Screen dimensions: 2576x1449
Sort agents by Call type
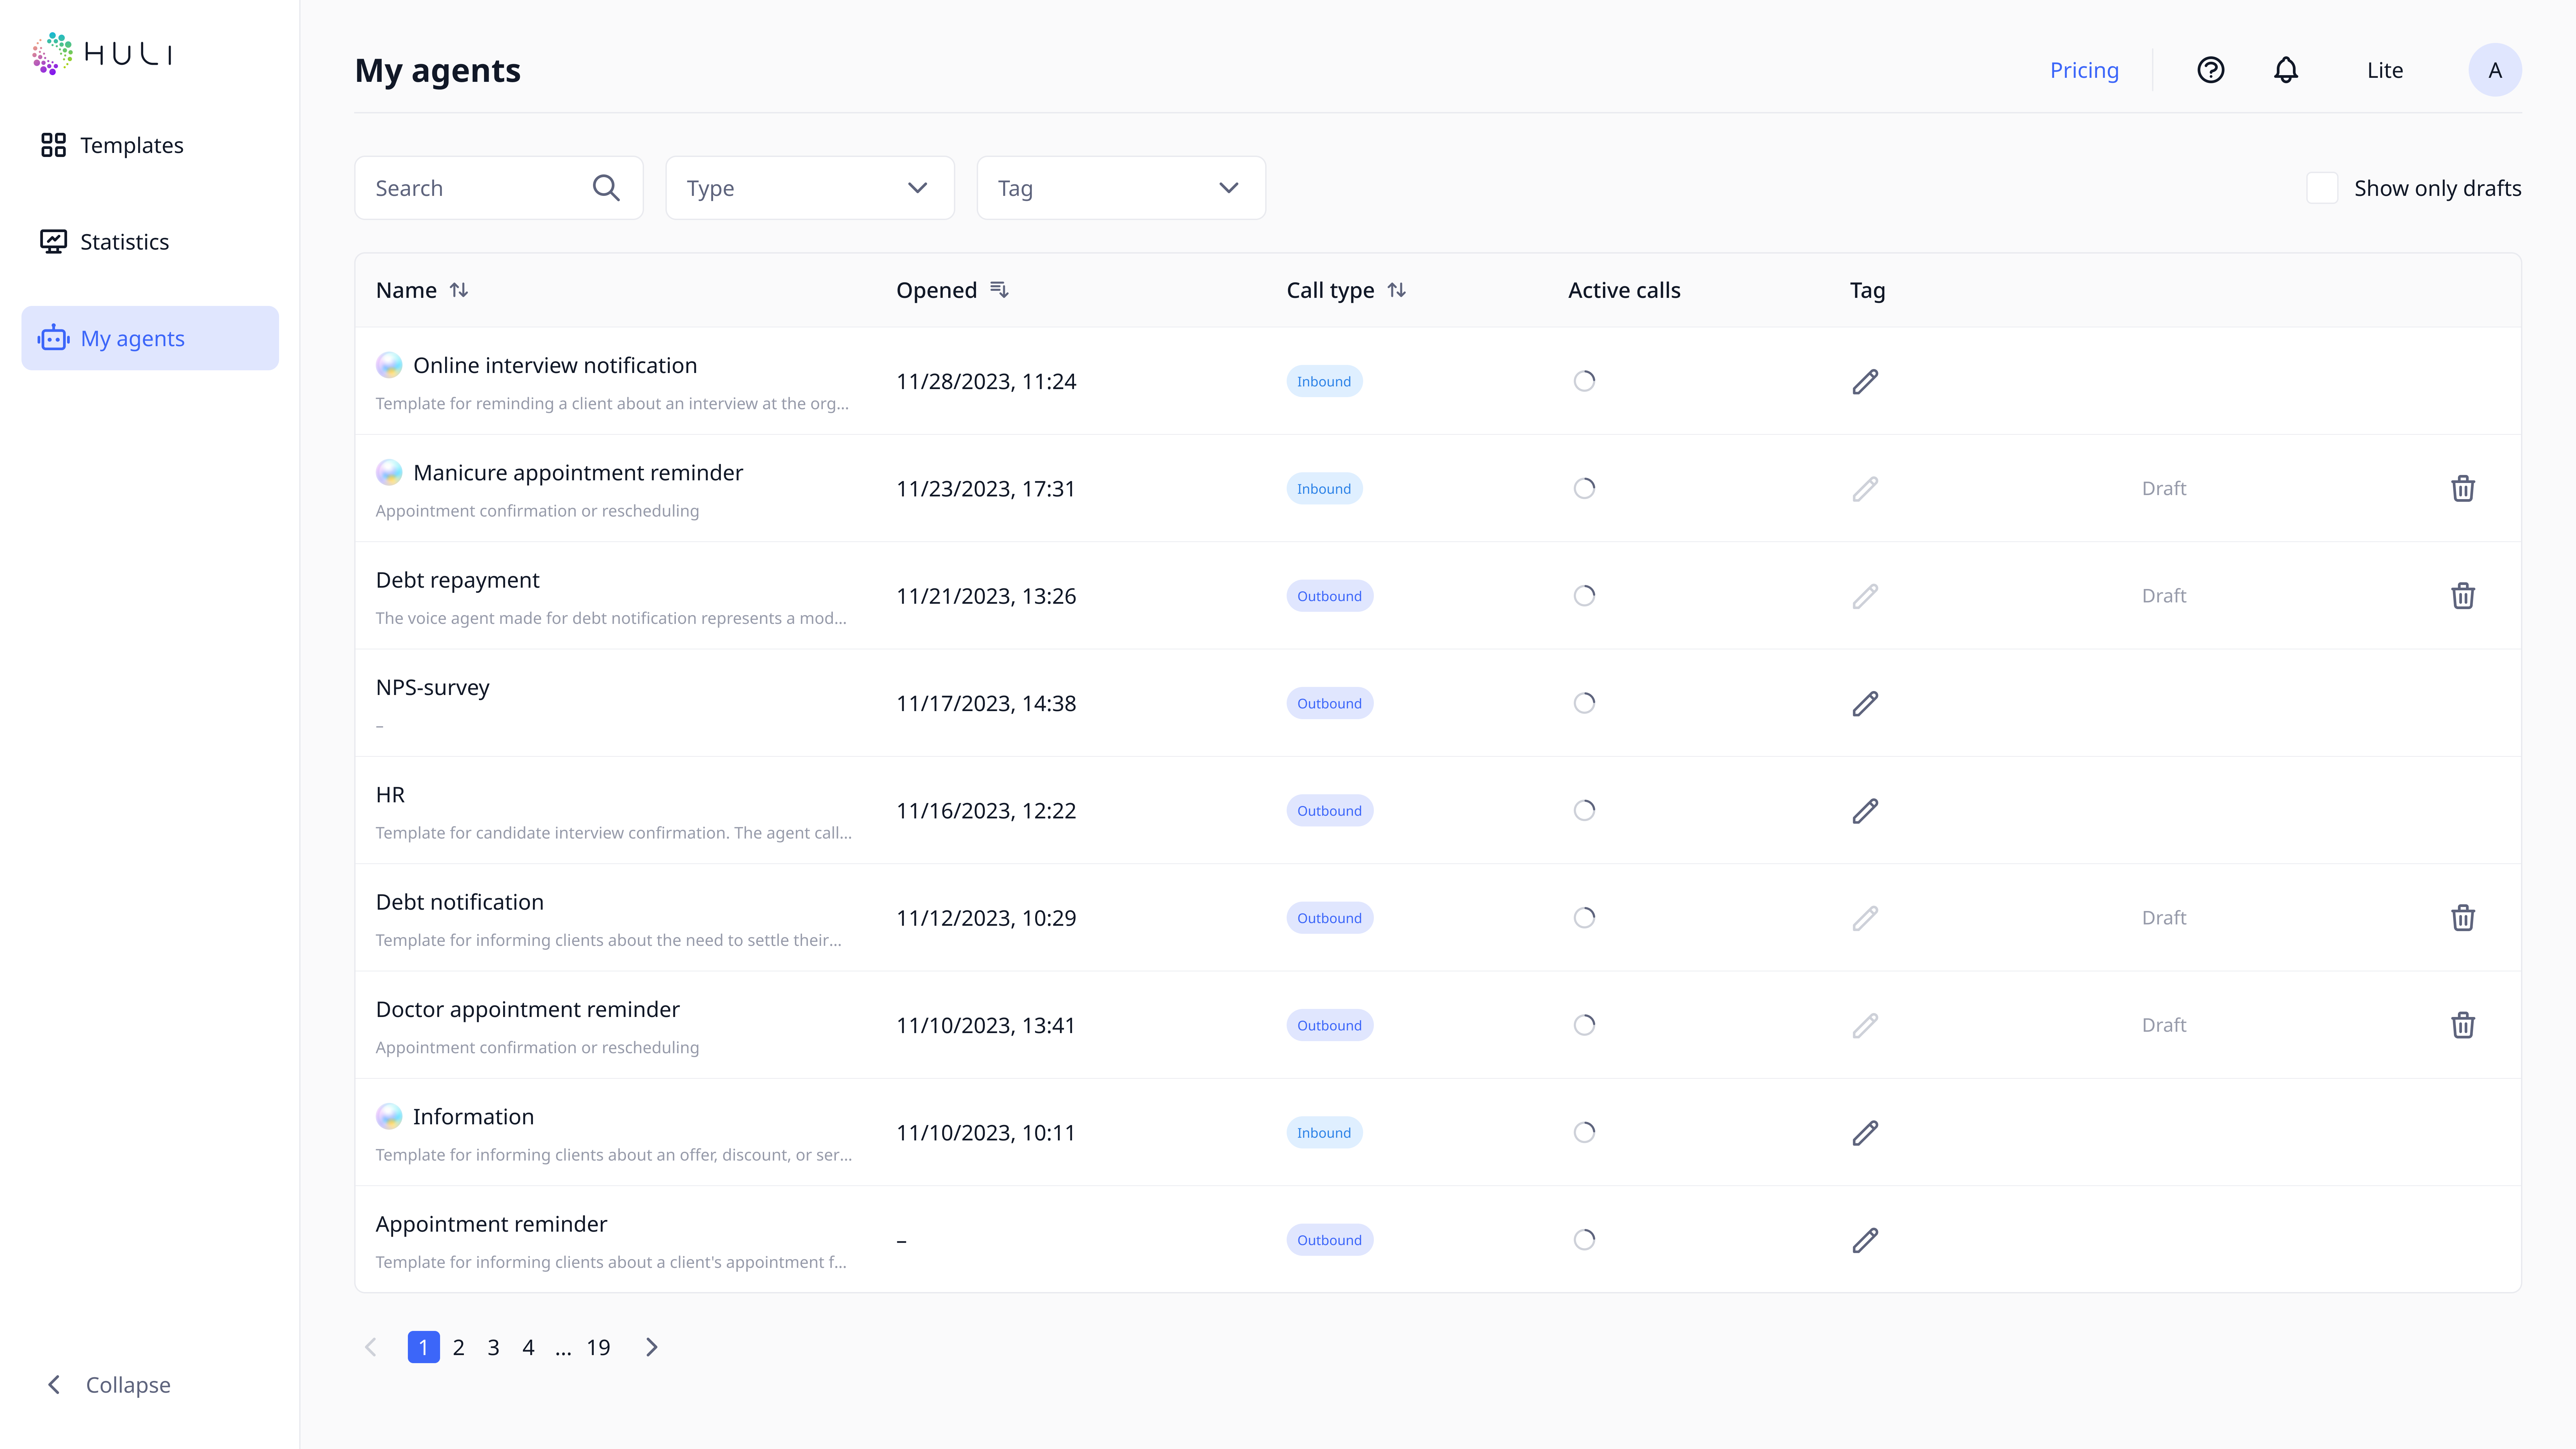click(1397, 290)
